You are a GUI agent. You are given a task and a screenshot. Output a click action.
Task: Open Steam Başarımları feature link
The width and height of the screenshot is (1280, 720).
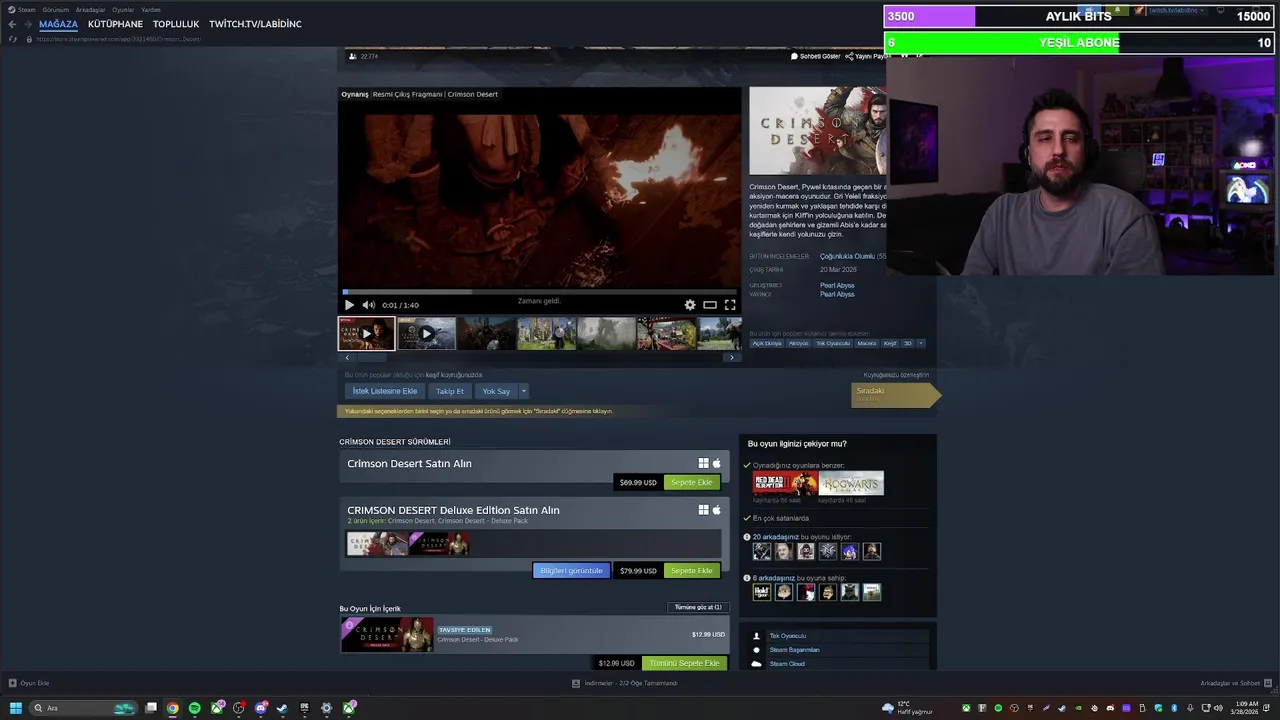794,650
